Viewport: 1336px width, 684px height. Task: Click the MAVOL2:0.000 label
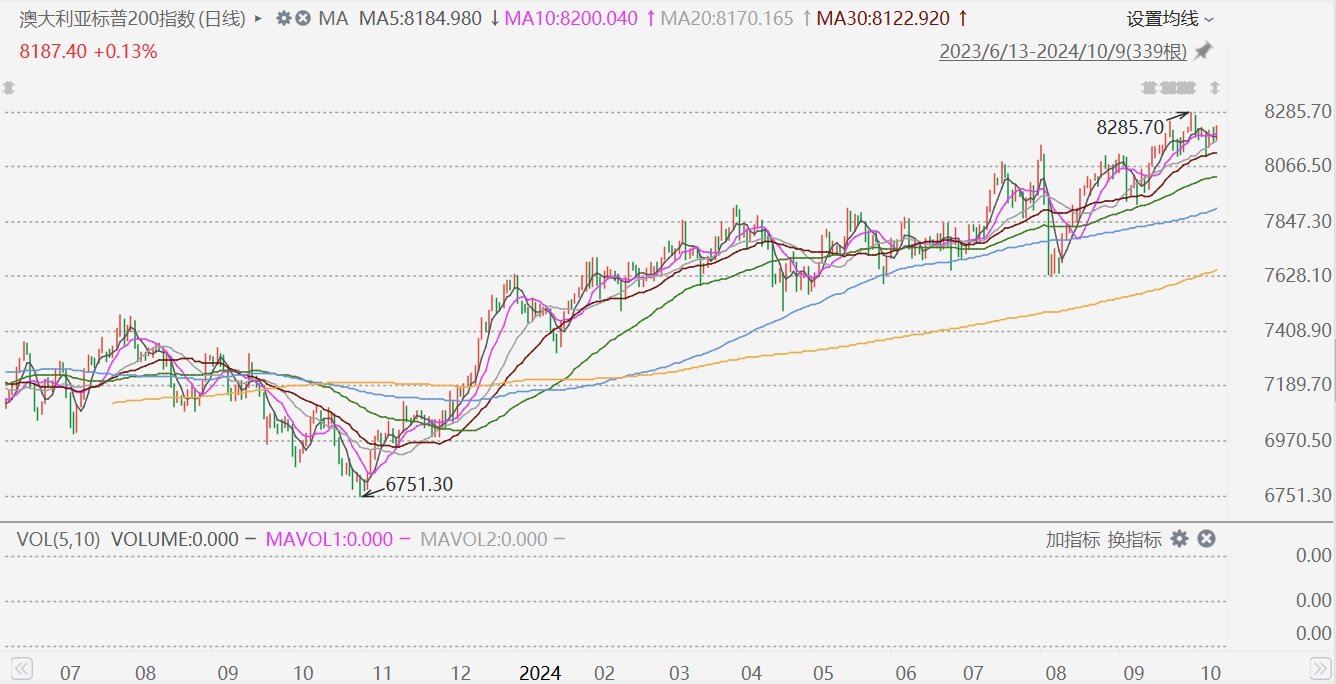[483, 539]
